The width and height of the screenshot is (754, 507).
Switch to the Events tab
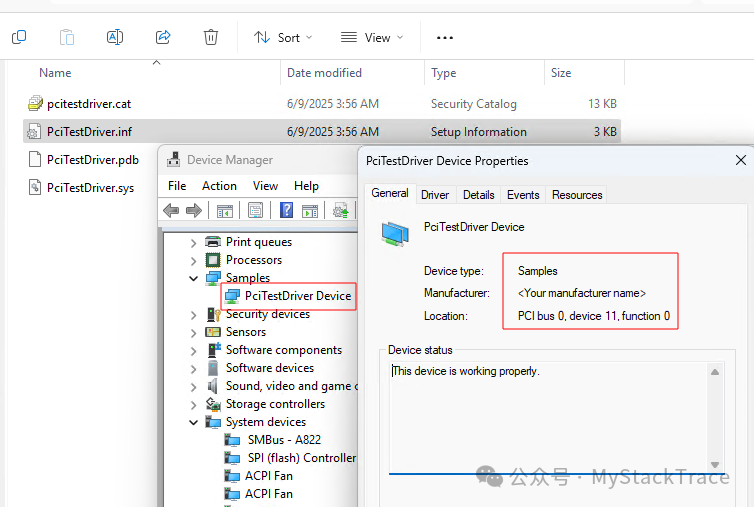point(523,195)
